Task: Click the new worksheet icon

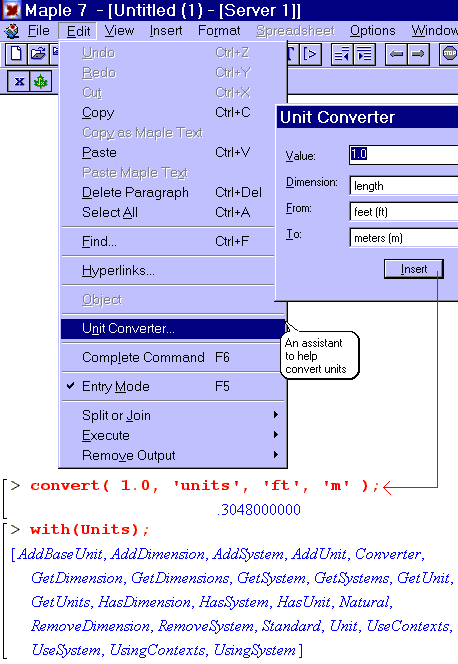Action: coord(16,54)
